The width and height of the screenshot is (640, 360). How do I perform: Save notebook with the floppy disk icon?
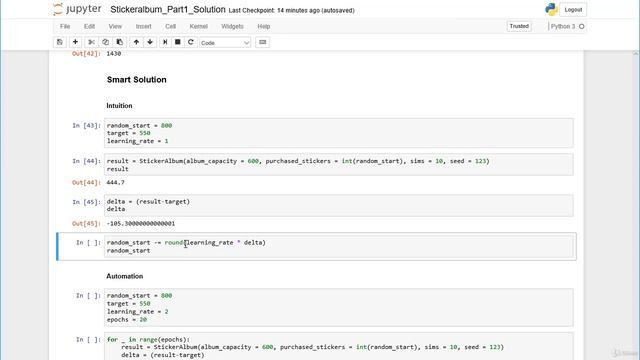click(x=60, y=42)
